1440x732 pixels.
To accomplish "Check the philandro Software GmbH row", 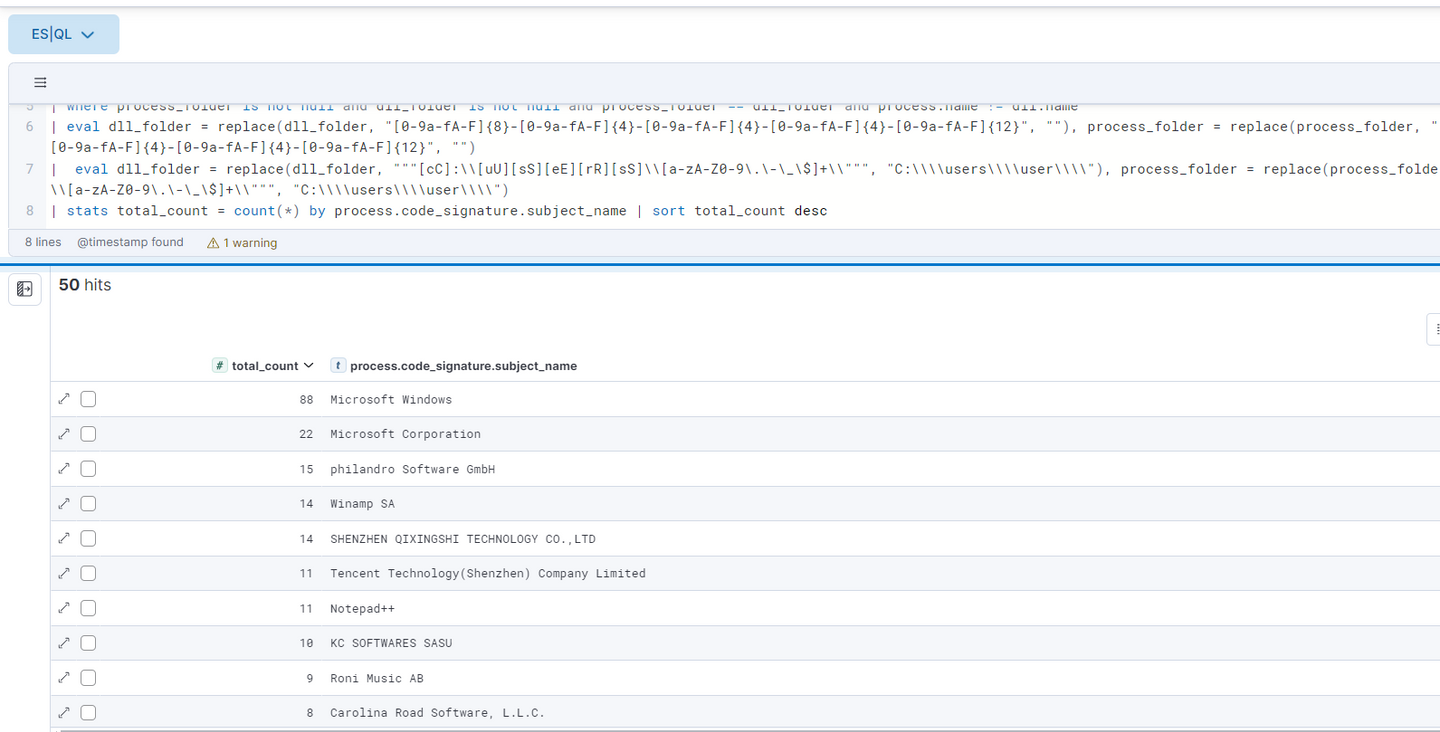I will 88,469.
